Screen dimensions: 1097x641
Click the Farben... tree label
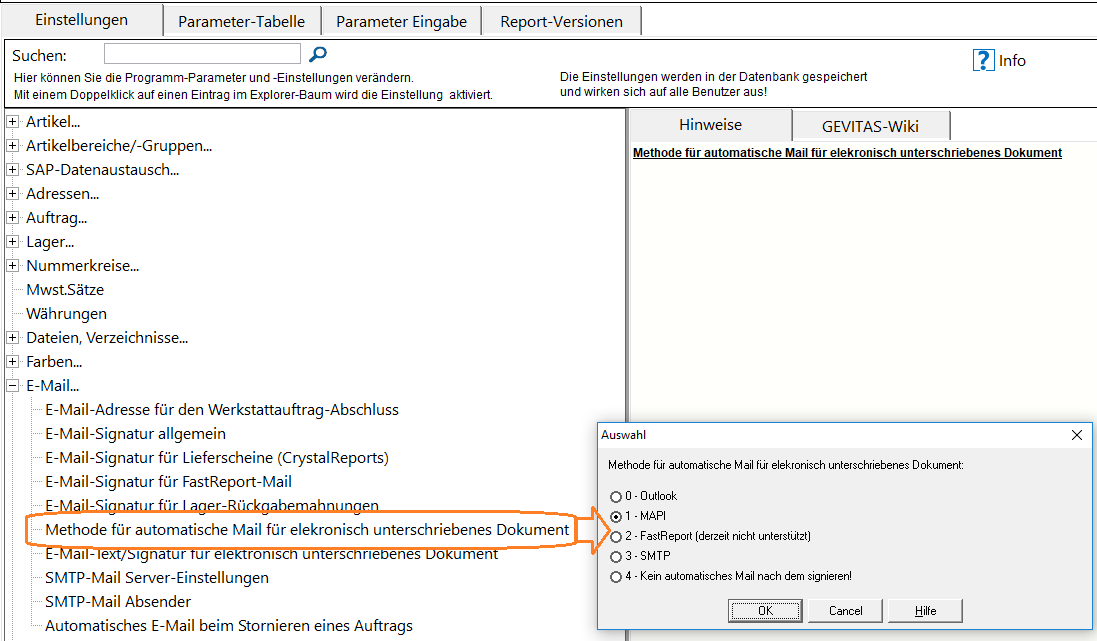click(54, 362)
